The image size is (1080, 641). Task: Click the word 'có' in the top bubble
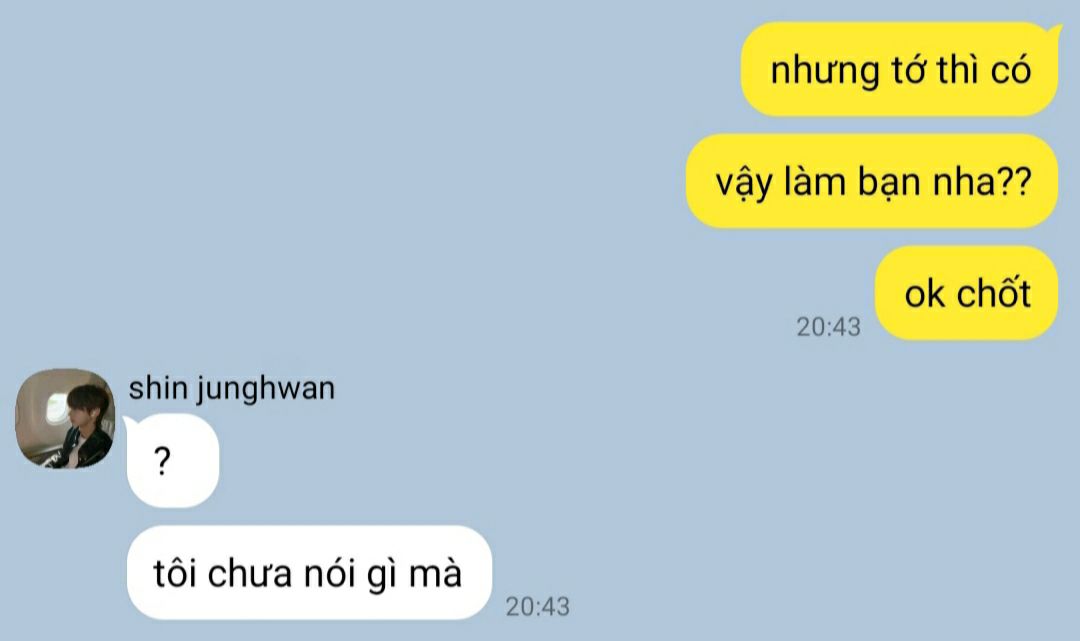pyautogui.click(x=1010, y=70)
